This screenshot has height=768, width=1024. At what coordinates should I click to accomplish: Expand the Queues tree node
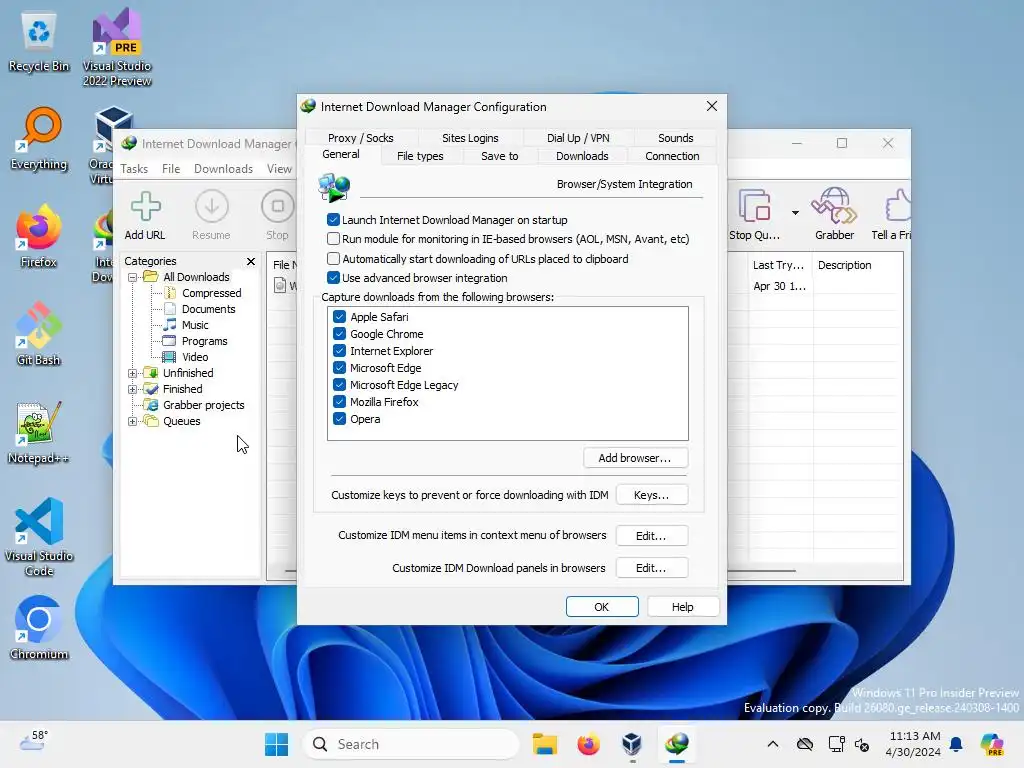[133, 421]
